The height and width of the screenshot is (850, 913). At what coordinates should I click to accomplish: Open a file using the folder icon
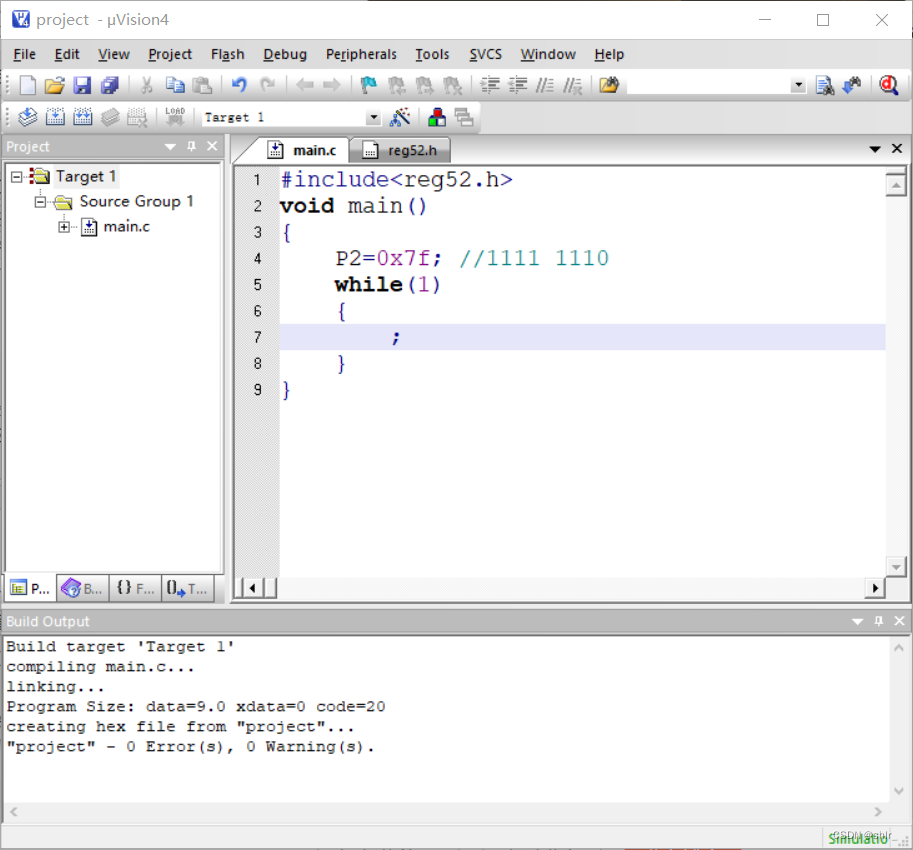(55, 85)
